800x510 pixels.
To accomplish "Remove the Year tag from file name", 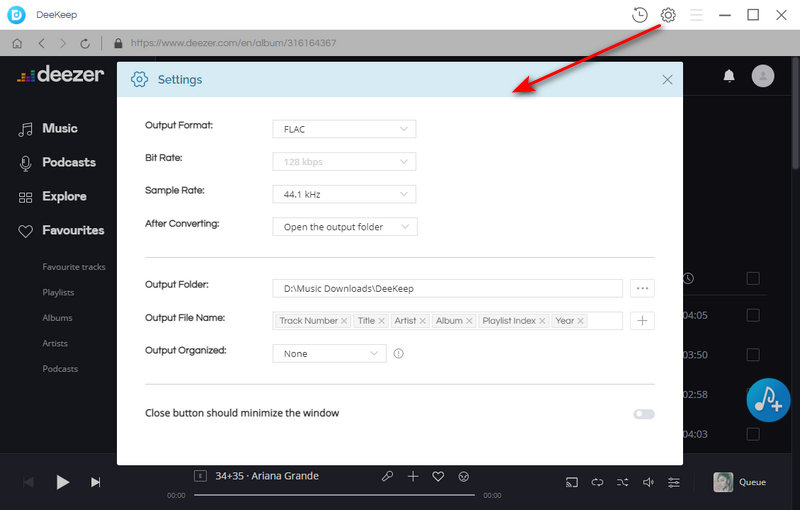I will (580, 321).
